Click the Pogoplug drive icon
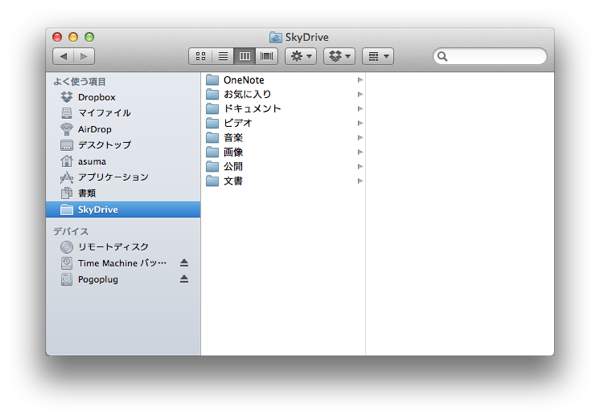This screenshot has width=600, height=419. [67, 279]
